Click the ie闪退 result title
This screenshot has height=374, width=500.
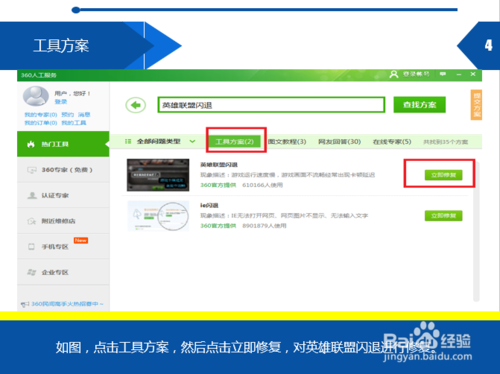pos(209,205)
